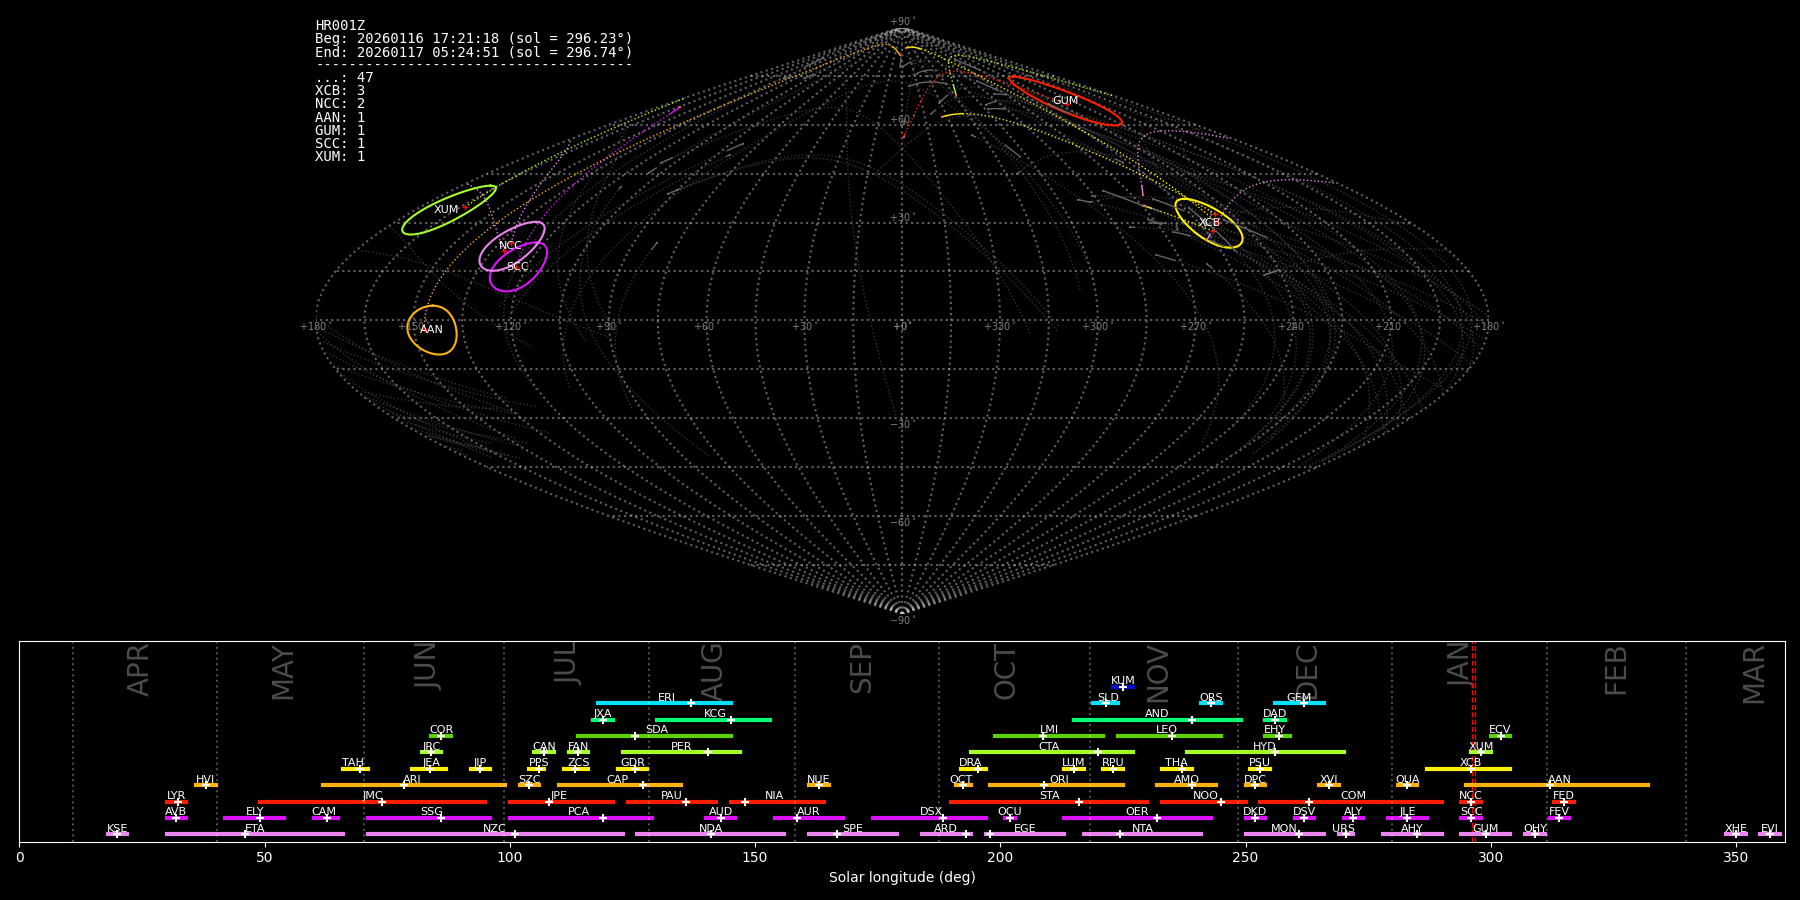Select the SCC radiant ellipse on the sky map

[518, 268]
